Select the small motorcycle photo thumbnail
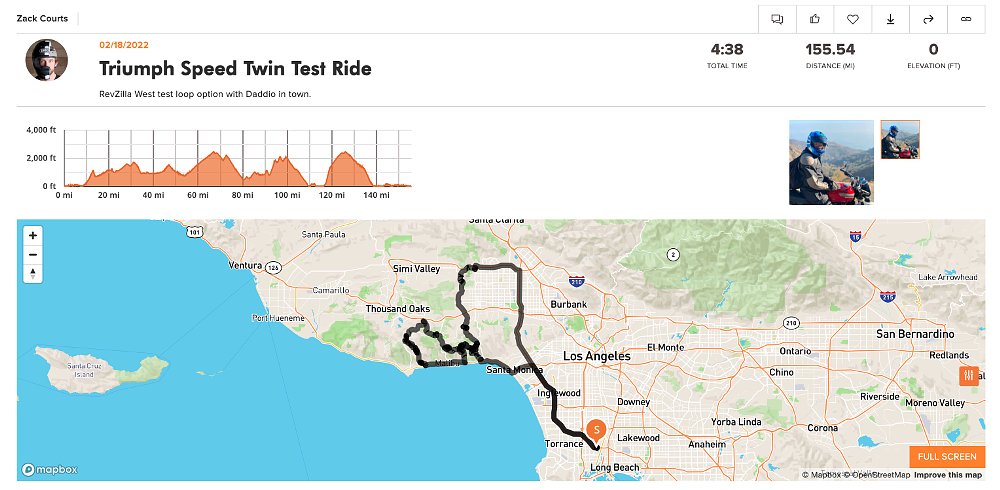This screenshot has height=490, width=1000. pyautogui.click(x=900, y=140)
